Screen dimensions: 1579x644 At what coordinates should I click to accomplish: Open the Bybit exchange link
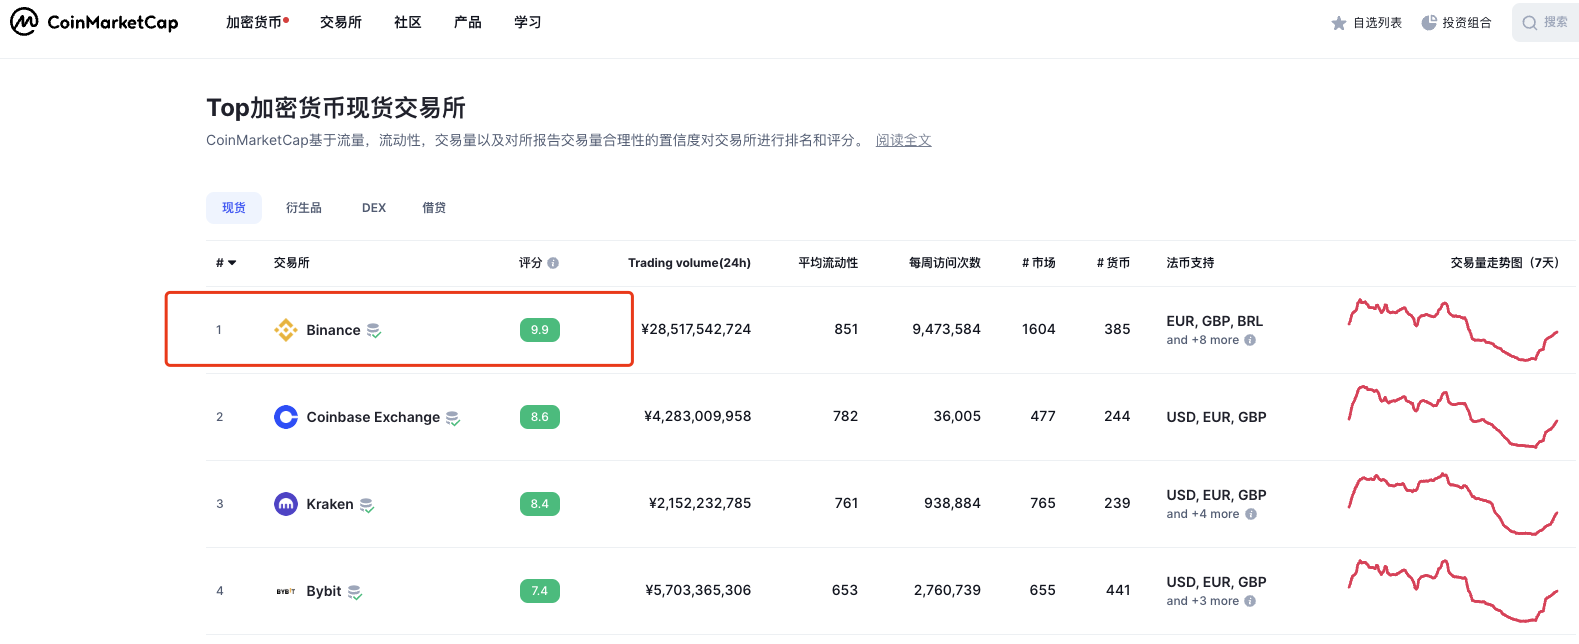324,591
